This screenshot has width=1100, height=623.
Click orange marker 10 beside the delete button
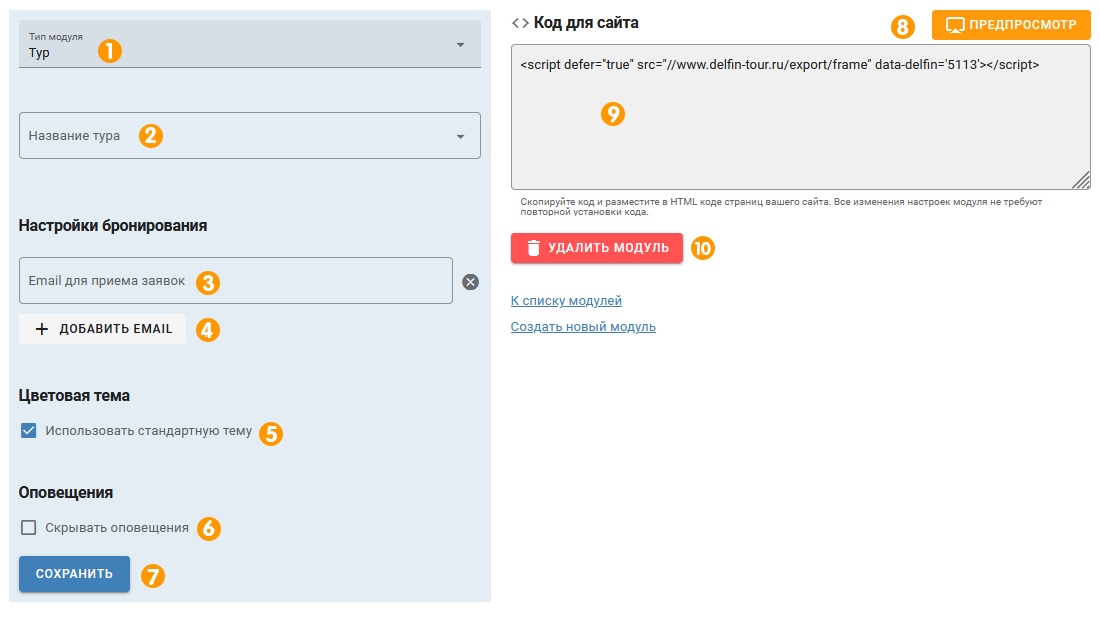704,248
